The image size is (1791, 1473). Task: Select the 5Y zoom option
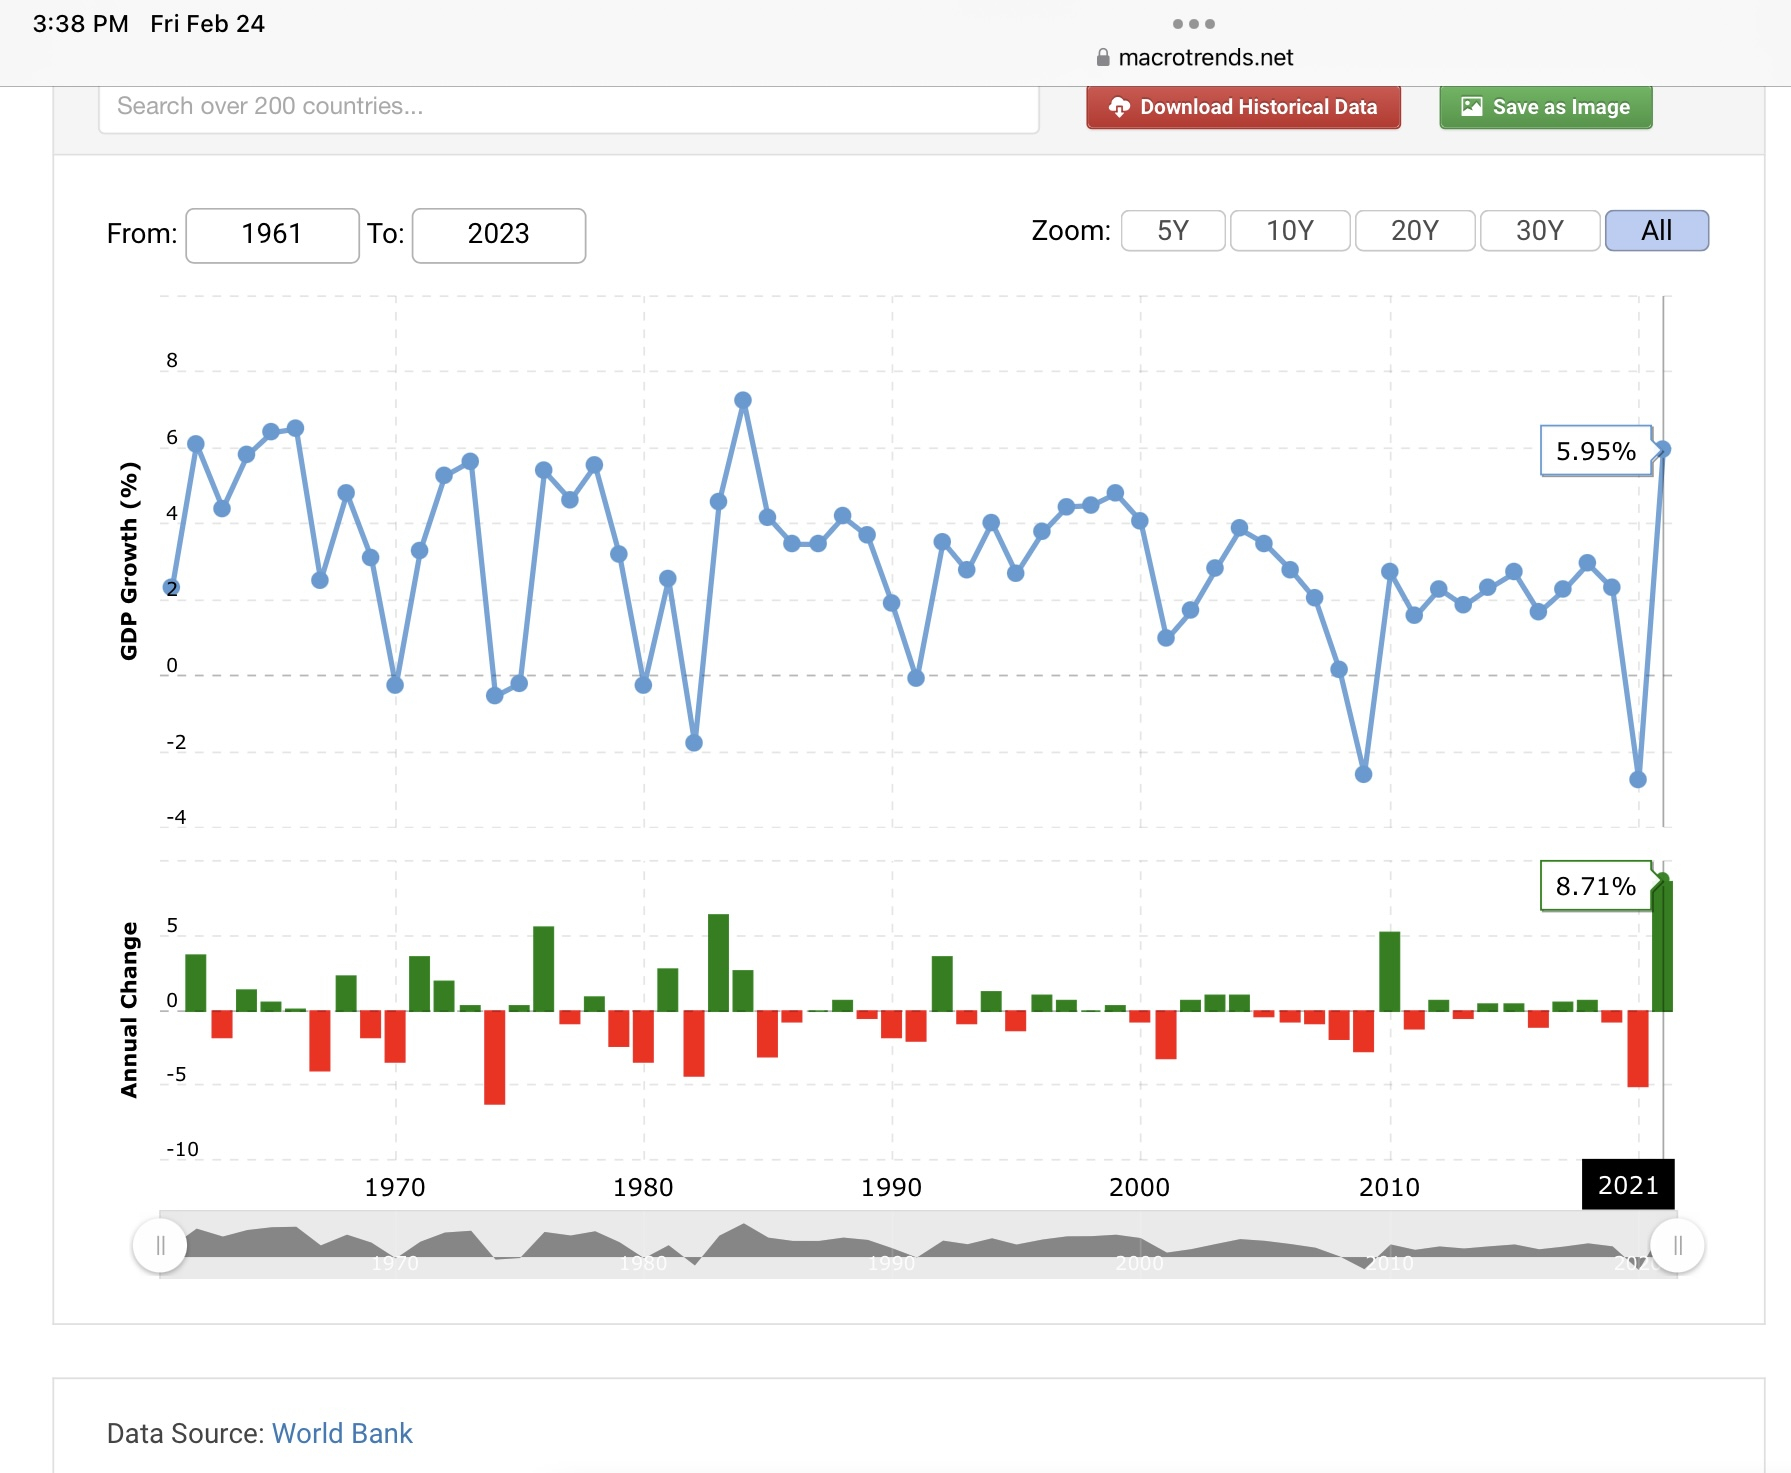[1172, 231]
